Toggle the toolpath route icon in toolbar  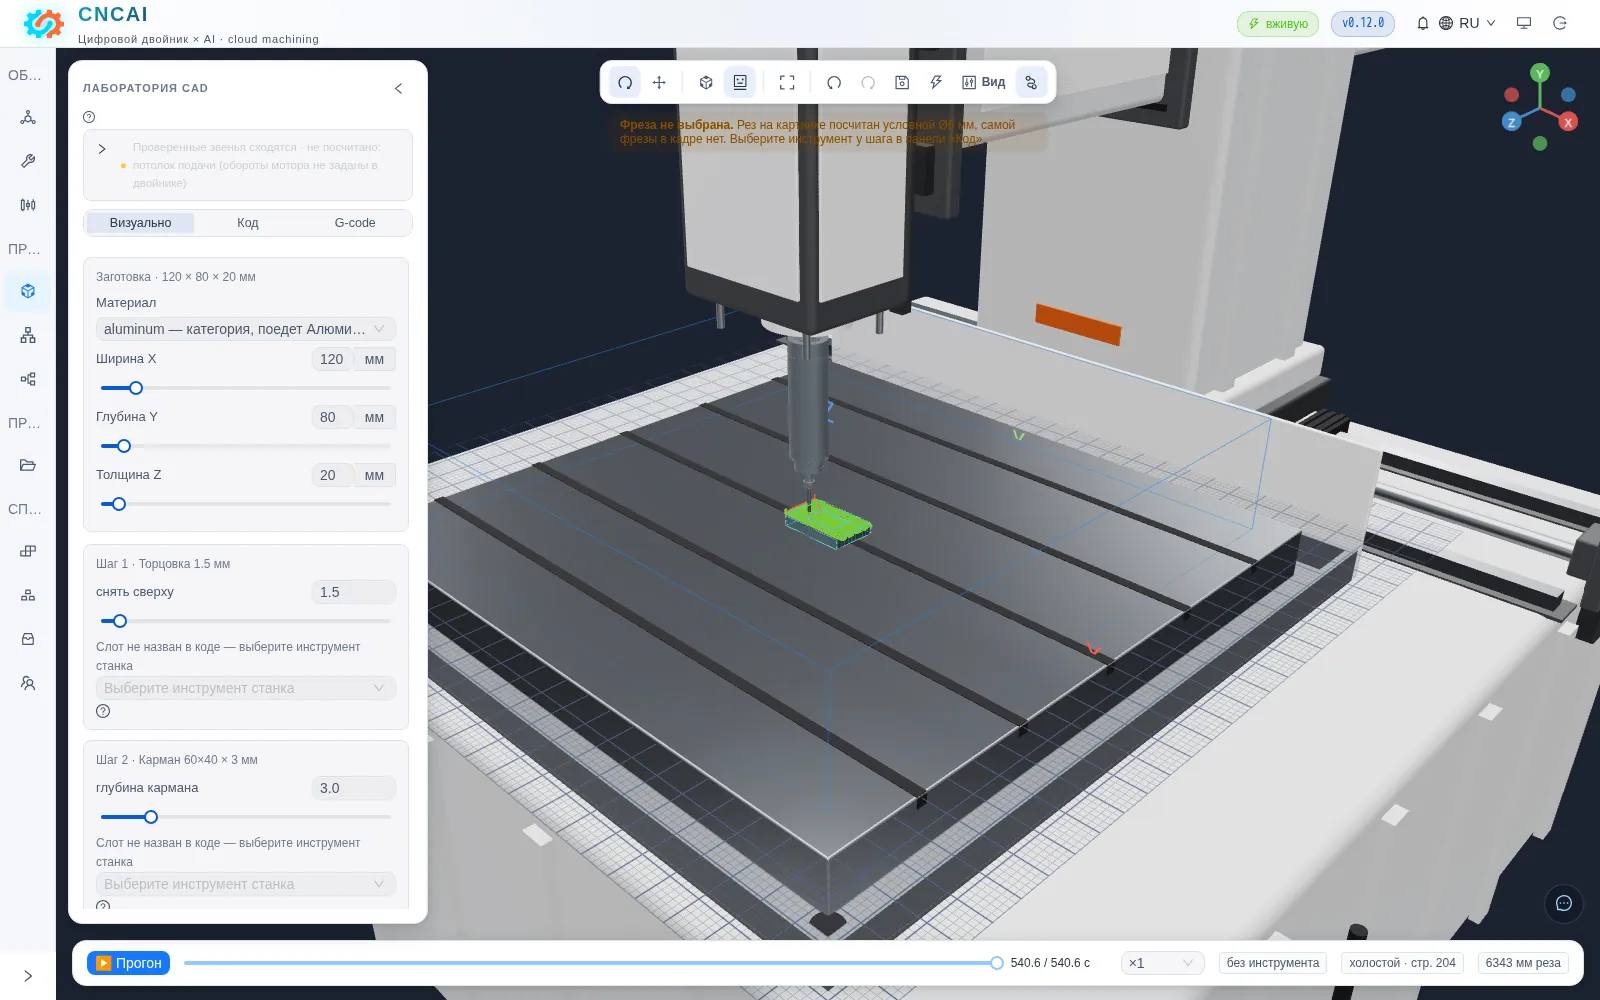(x=1031, y=82)
